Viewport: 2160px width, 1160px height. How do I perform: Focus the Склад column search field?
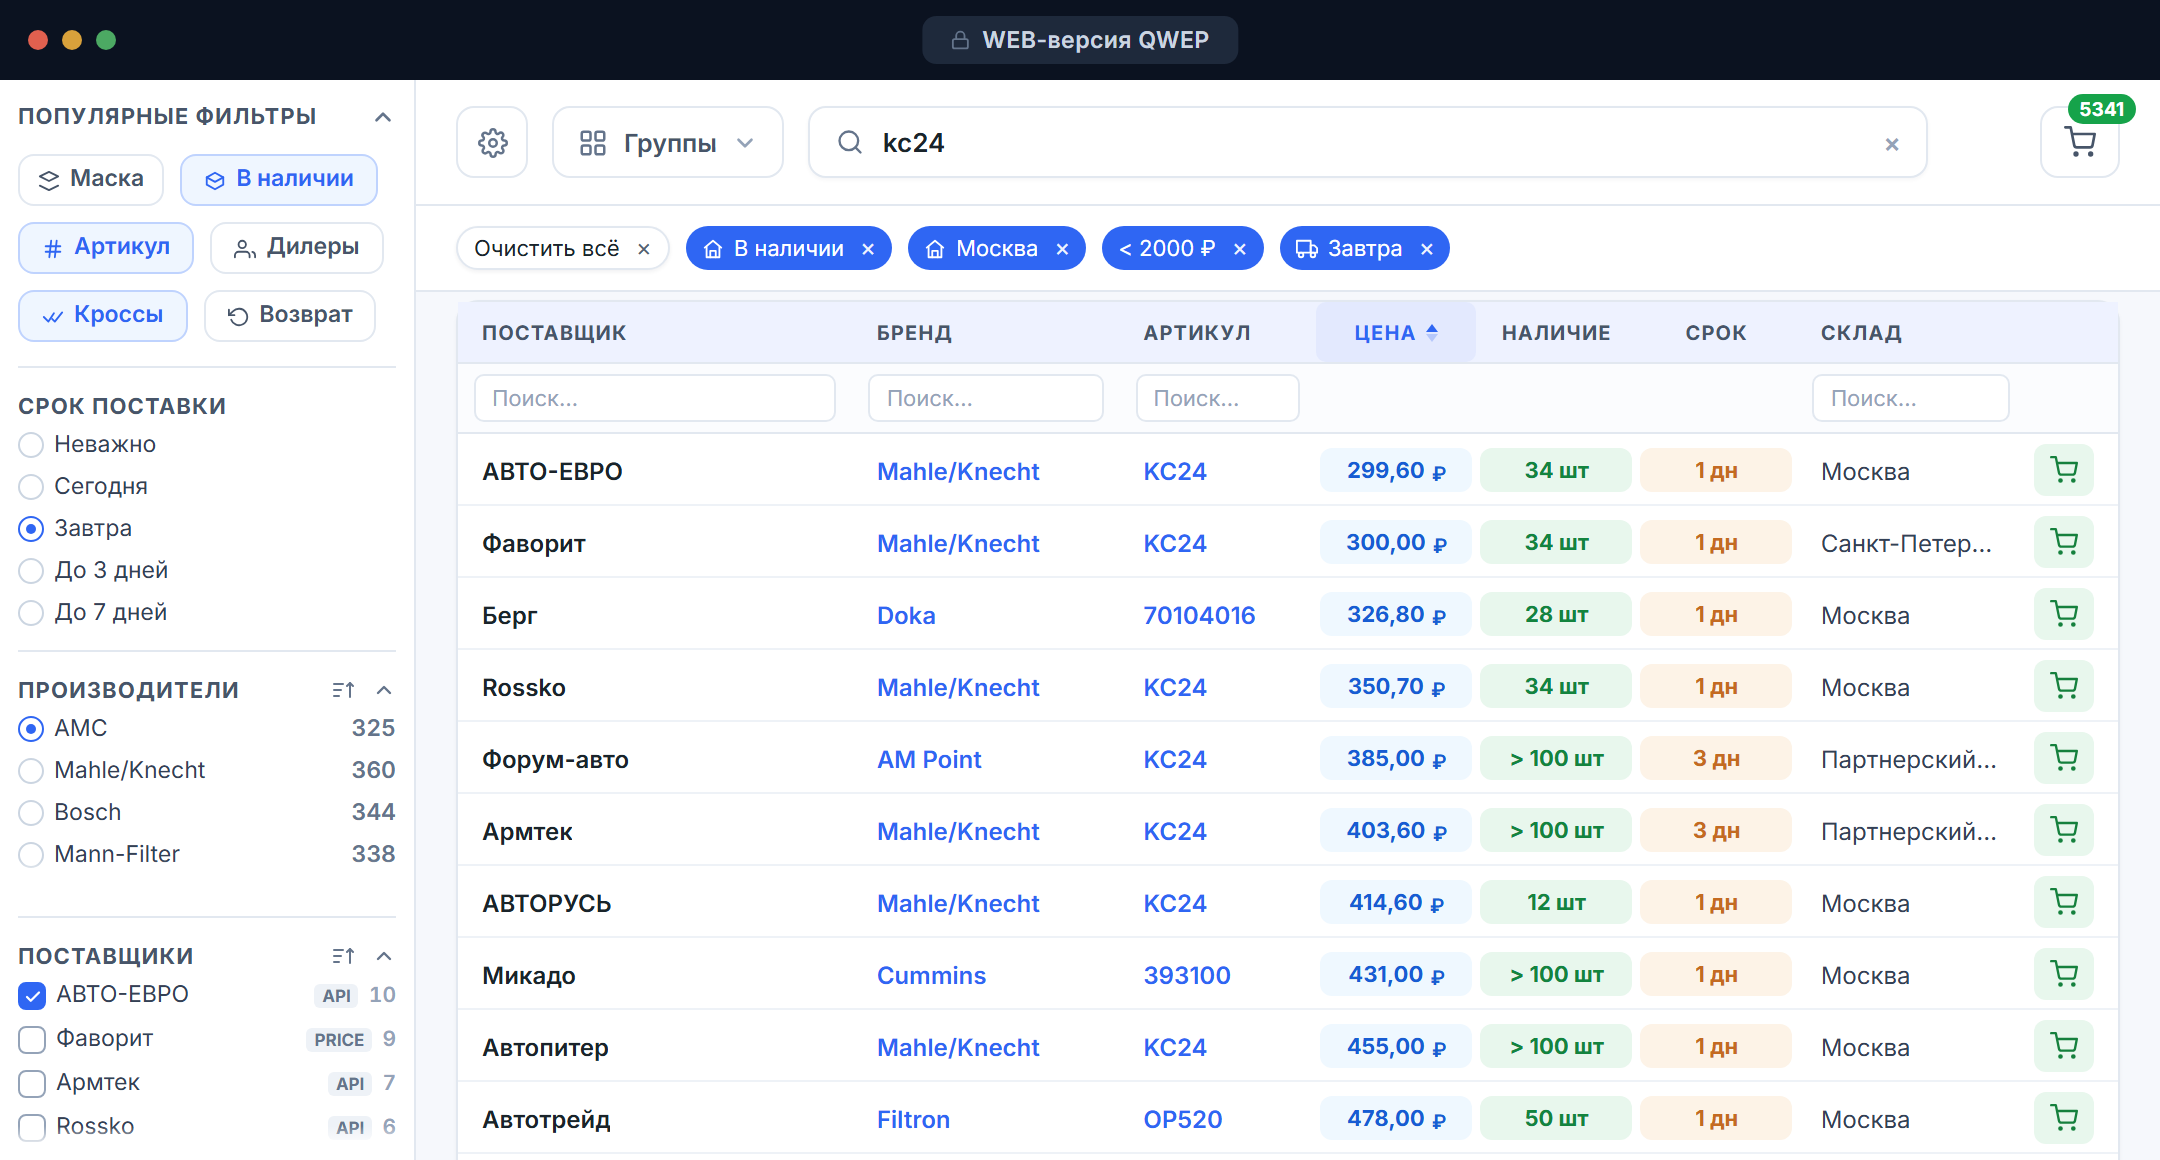pyautogui.click(x=1910, y=398)
